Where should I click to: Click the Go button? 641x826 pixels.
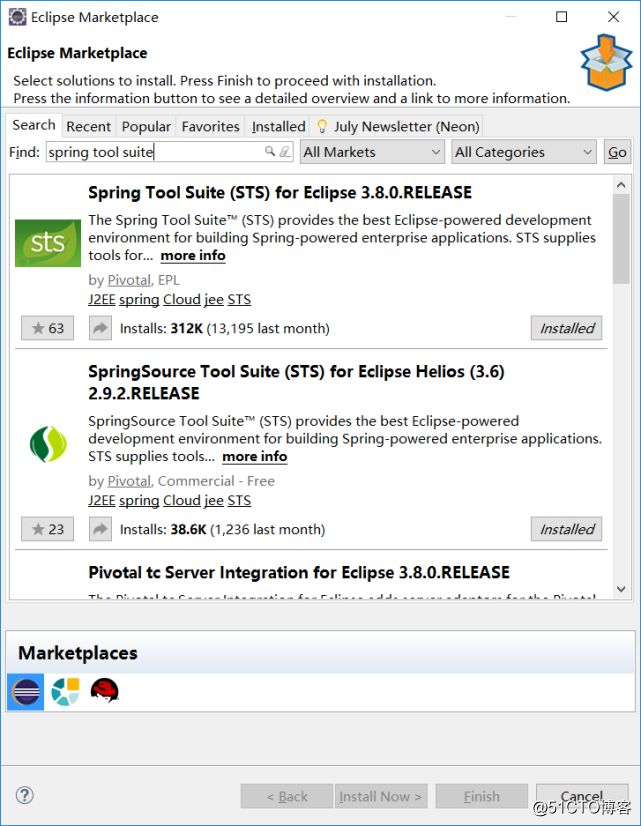pos(617,152)
